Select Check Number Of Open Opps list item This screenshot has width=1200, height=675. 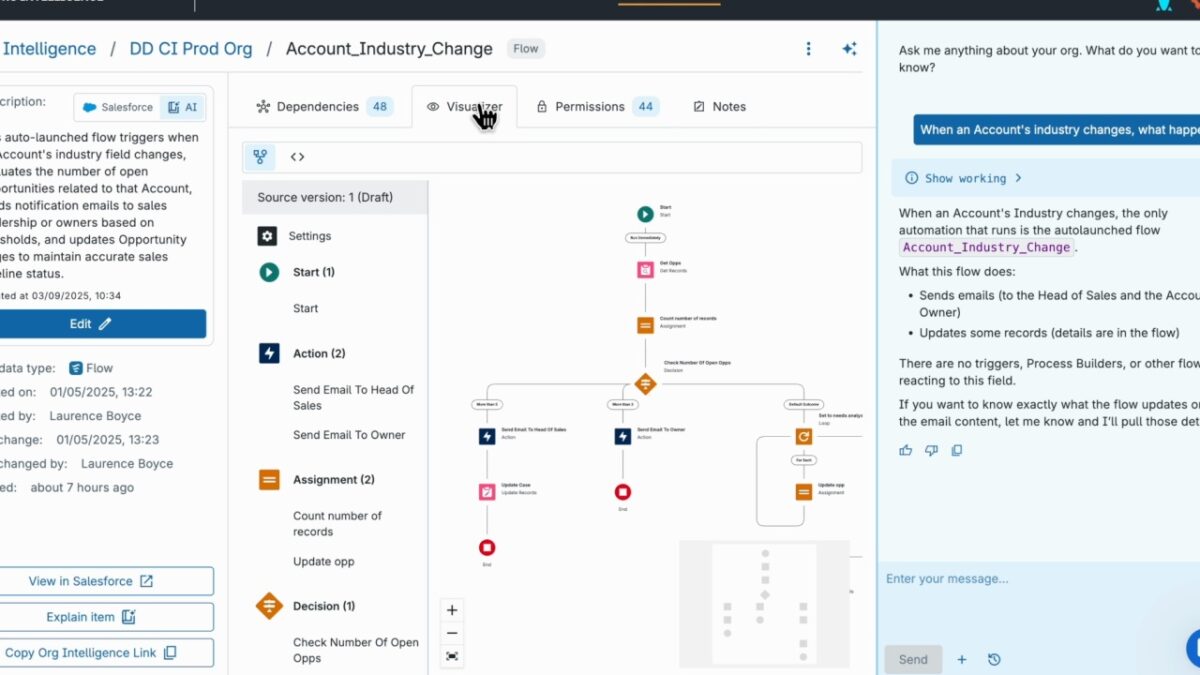(x=355, y=650)
